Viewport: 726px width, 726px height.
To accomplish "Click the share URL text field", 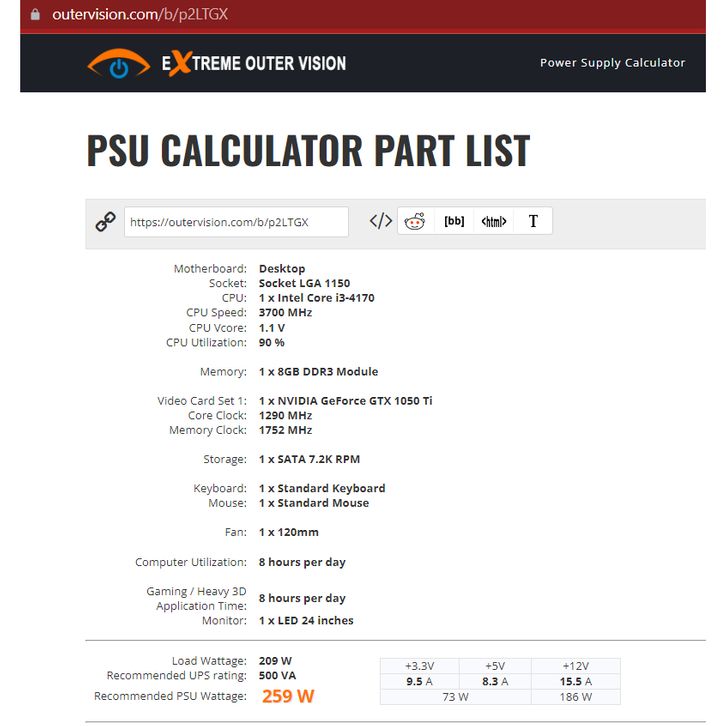I will click(236, 222).
